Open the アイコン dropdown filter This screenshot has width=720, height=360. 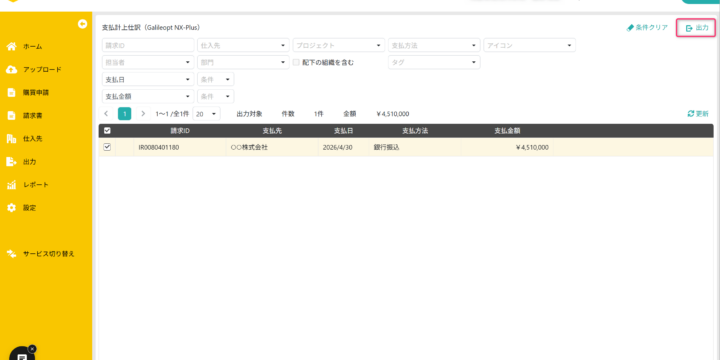(529, 45)
